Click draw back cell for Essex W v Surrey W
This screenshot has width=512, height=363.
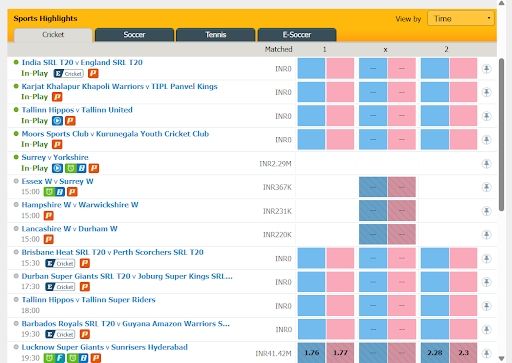click(373, 187)
